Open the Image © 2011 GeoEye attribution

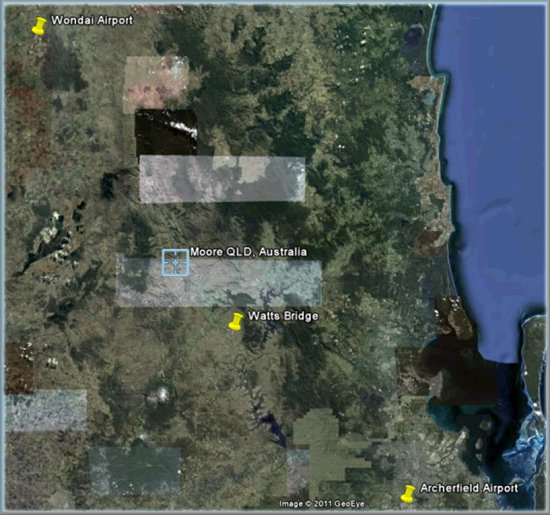(x=322, y=504)
